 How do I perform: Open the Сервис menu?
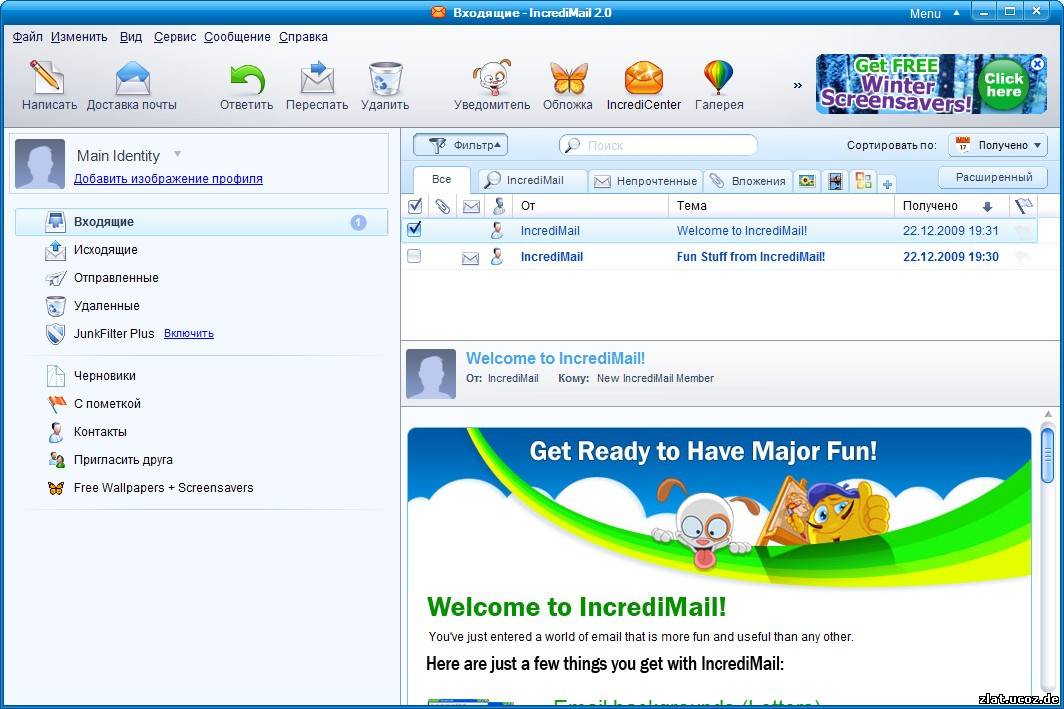[174, 37]
